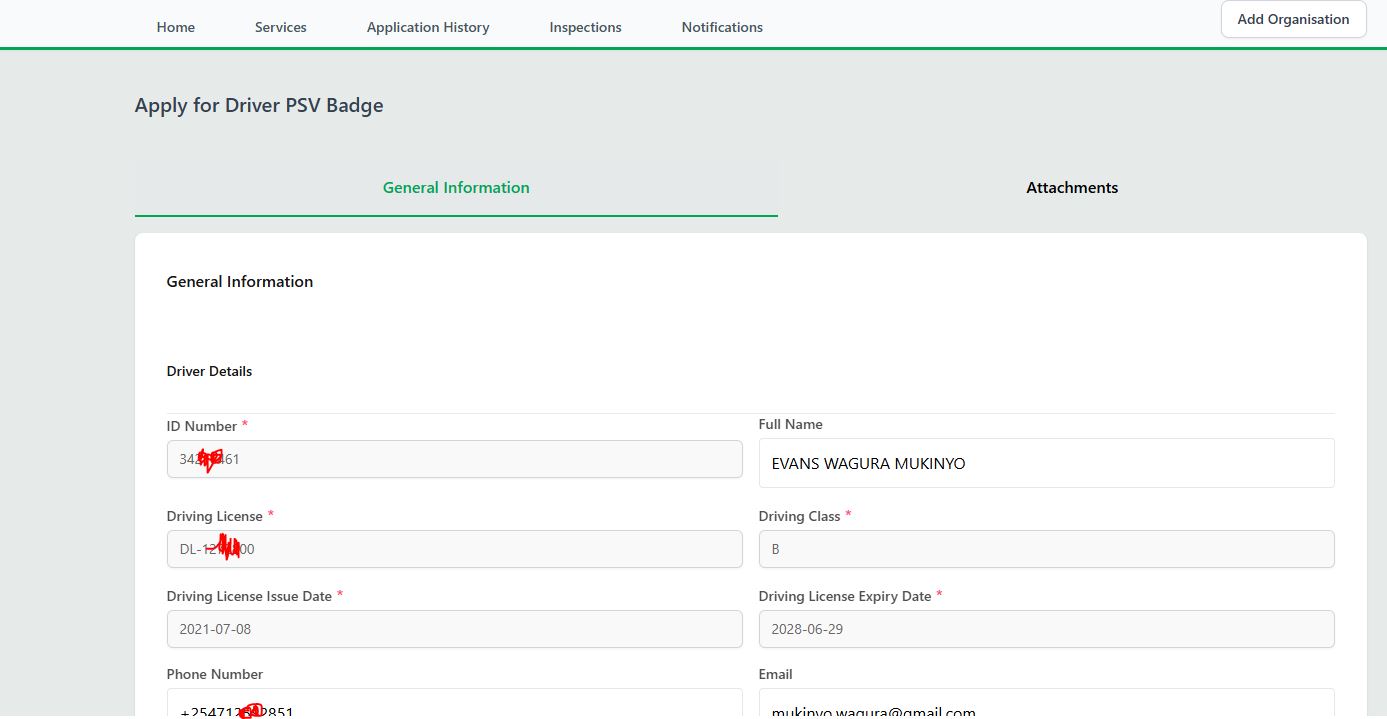Select the General Information tab

click(456, 187)
